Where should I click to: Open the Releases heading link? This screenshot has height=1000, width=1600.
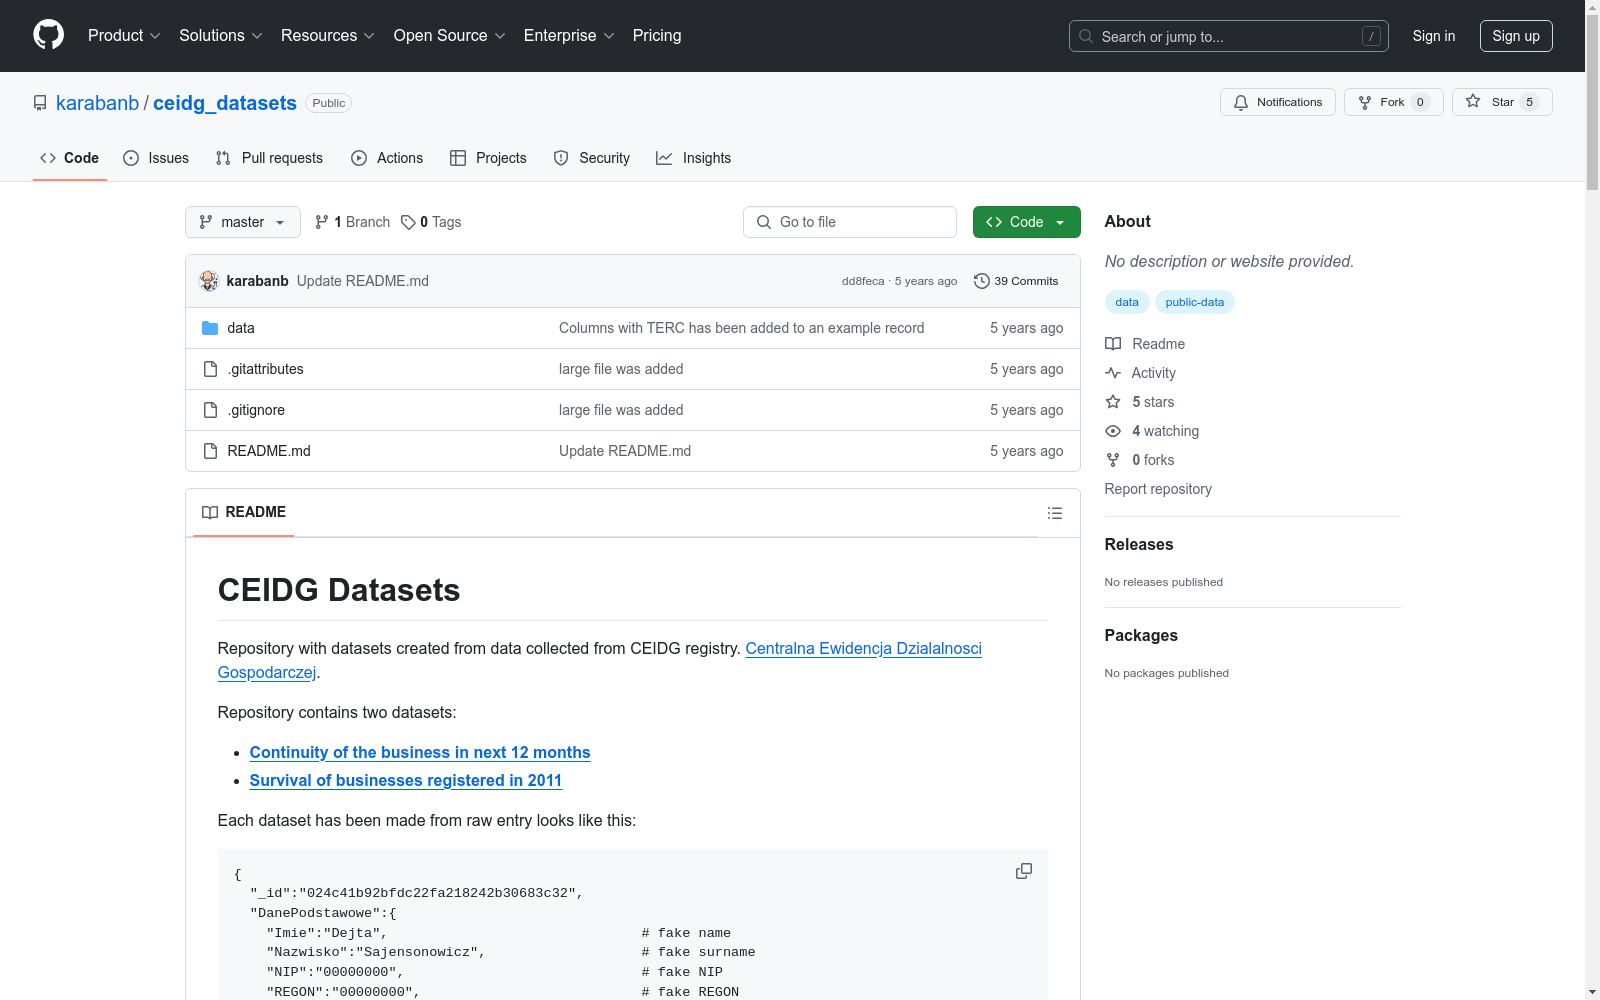[x=1139, y=544]
